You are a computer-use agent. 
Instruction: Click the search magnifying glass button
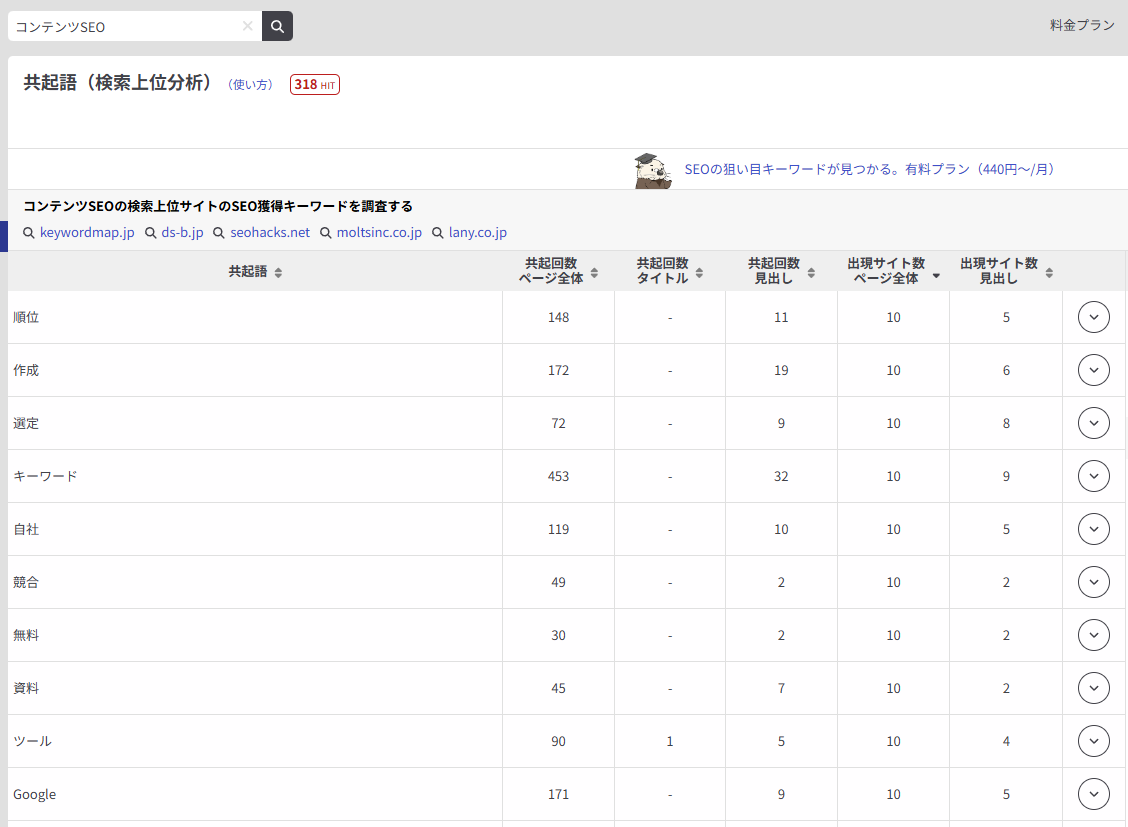pyautogui.click(x=277, y=26)
